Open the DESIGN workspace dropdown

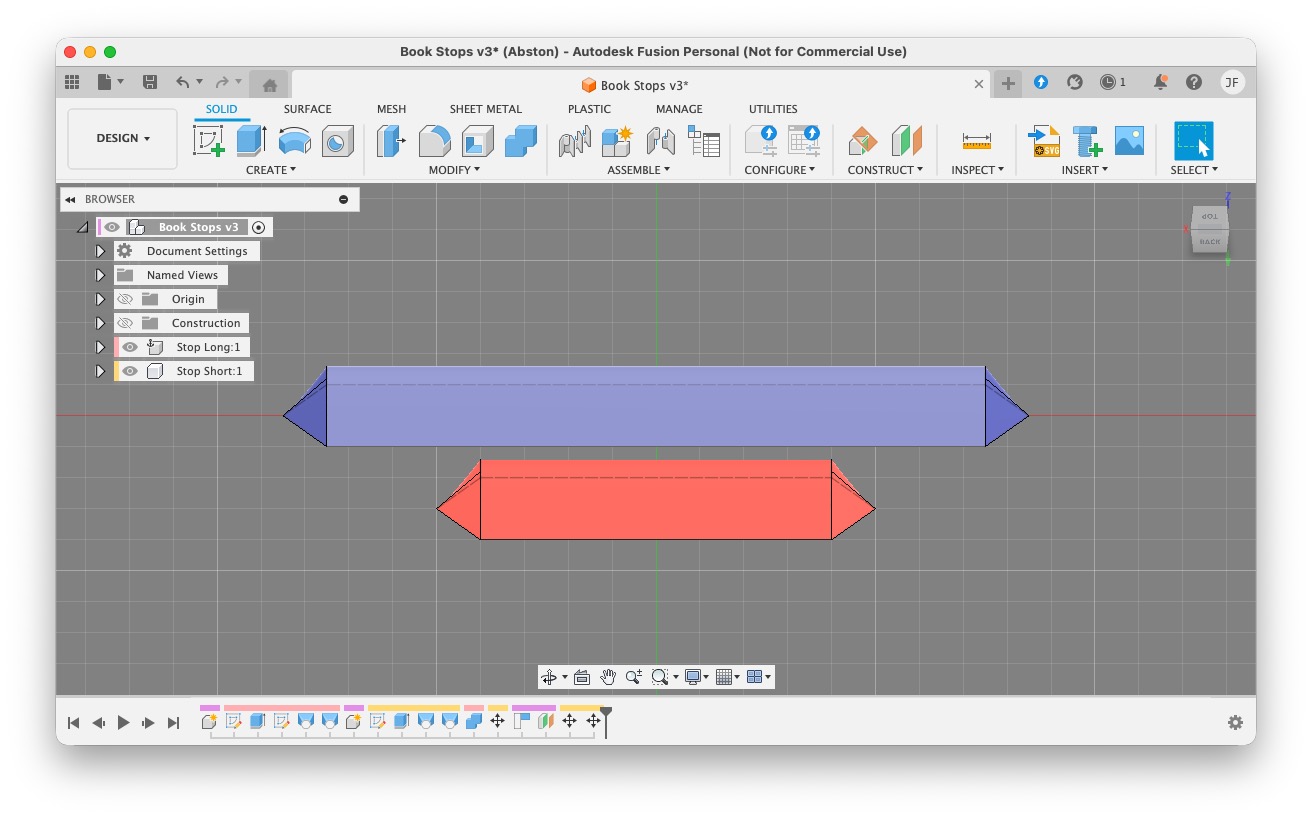(123, 139)
